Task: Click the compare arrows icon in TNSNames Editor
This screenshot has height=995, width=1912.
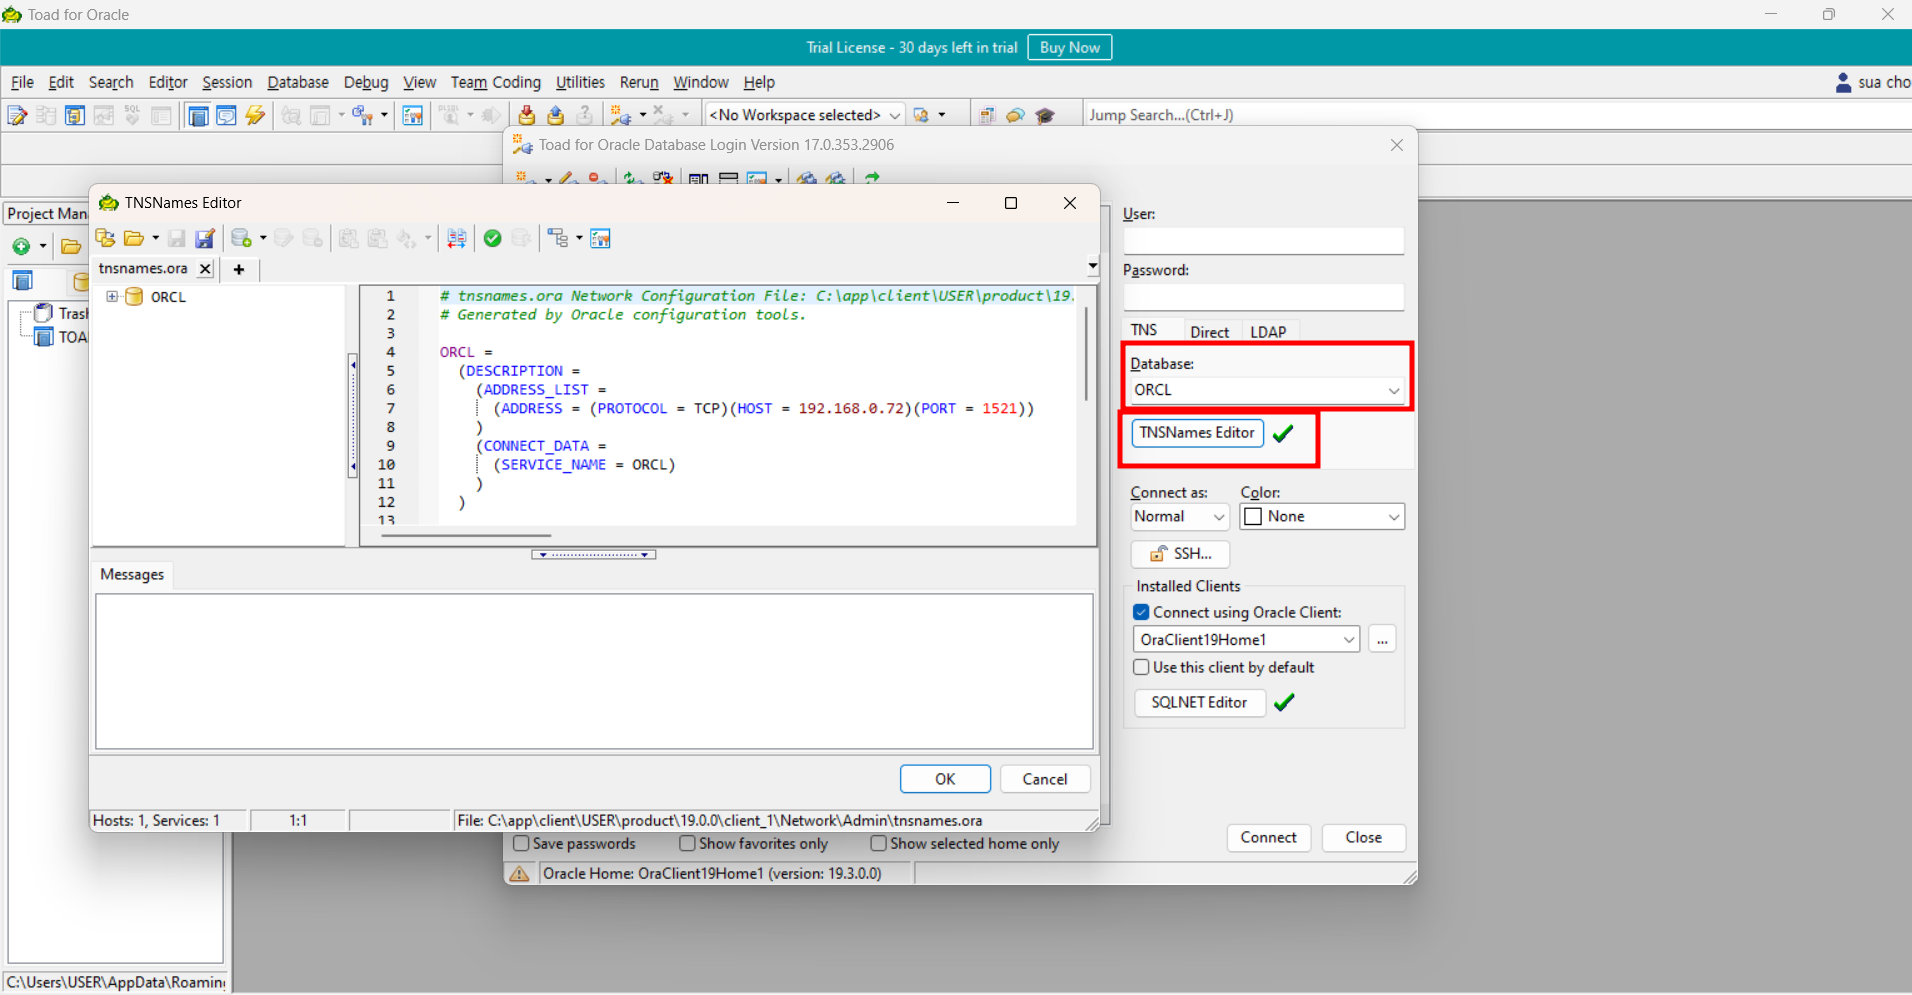Action: tap(457, 238)
